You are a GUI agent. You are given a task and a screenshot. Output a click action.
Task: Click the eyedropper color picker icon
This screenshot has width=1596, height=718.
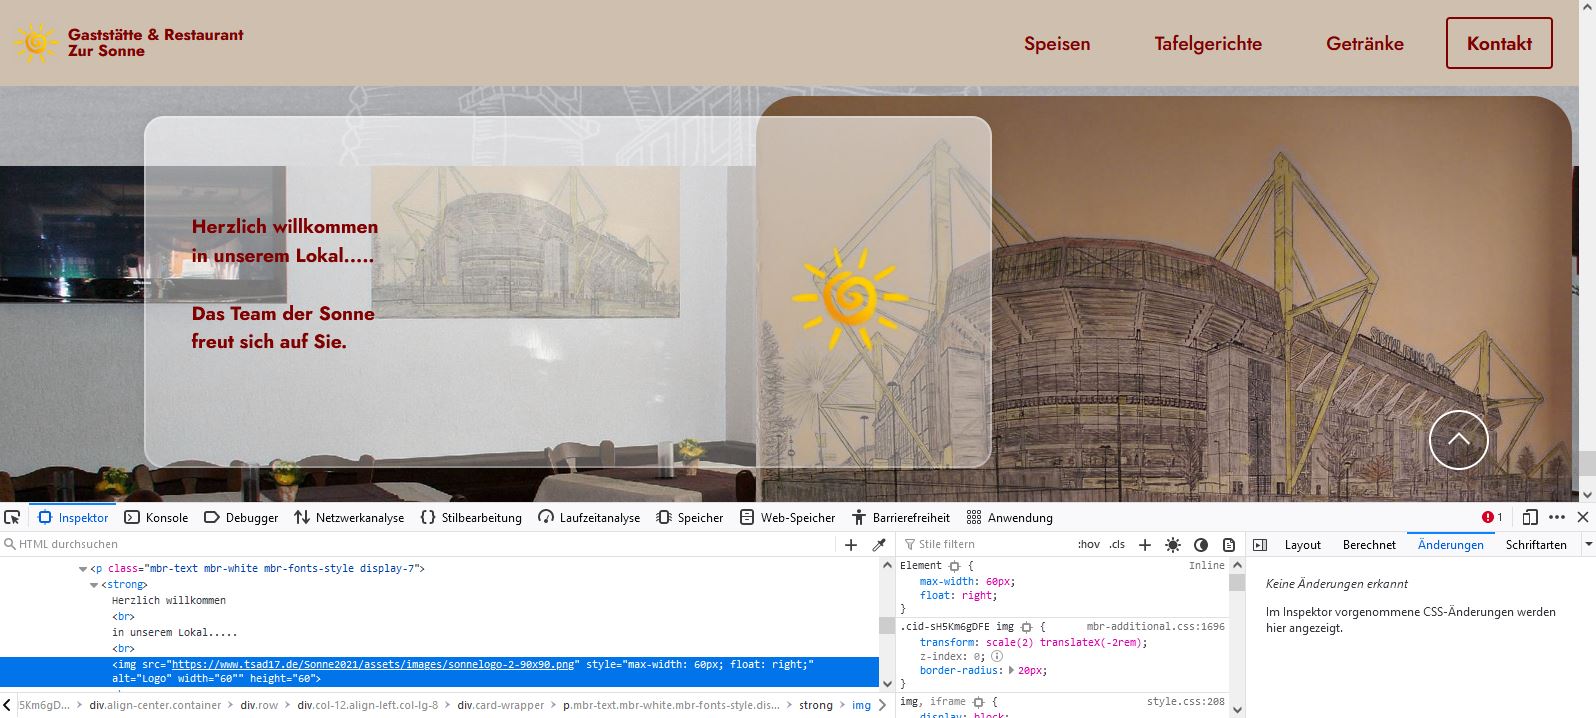tap(879, 545)
